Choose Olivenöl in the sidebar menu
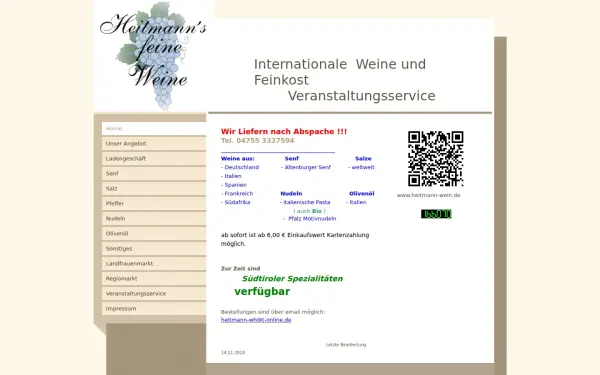600x375 pixels. (154, 233)
